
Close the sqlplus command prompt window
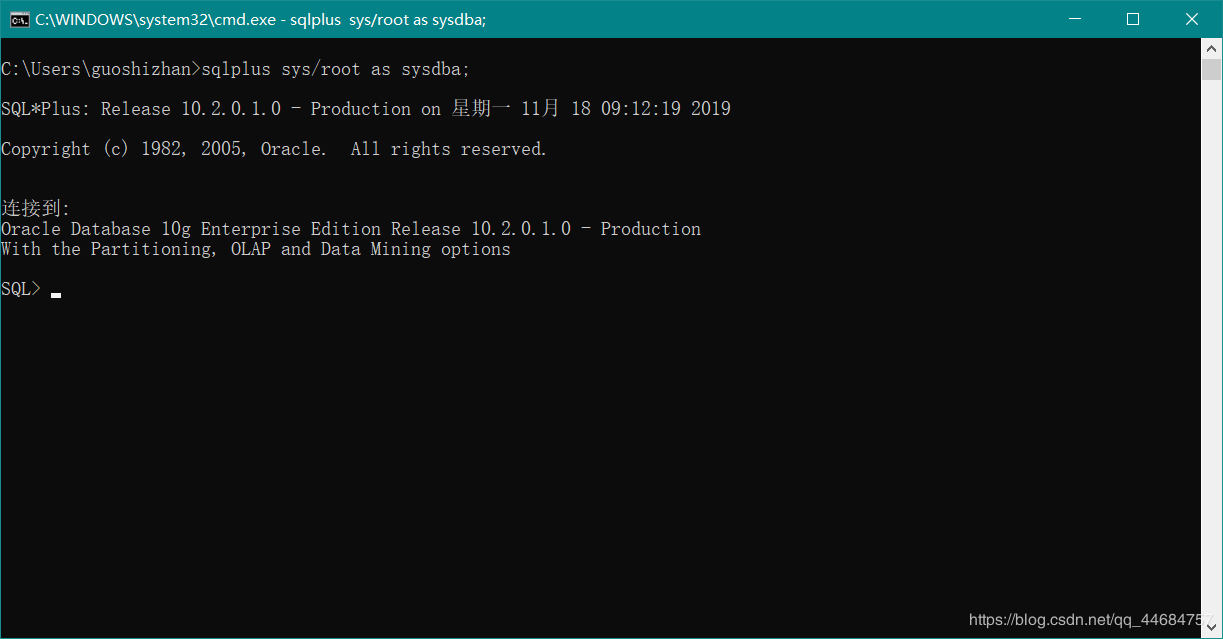point(1191,19)
